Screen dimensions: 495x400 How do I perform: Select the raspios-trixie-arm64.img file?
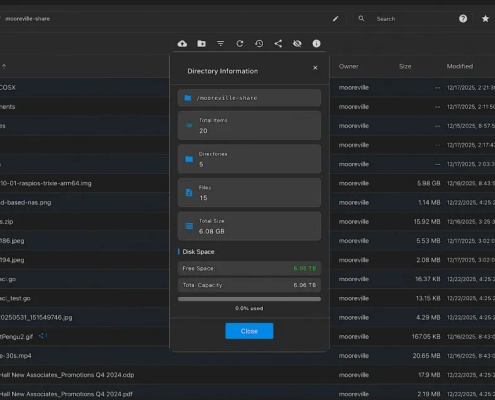46,183
